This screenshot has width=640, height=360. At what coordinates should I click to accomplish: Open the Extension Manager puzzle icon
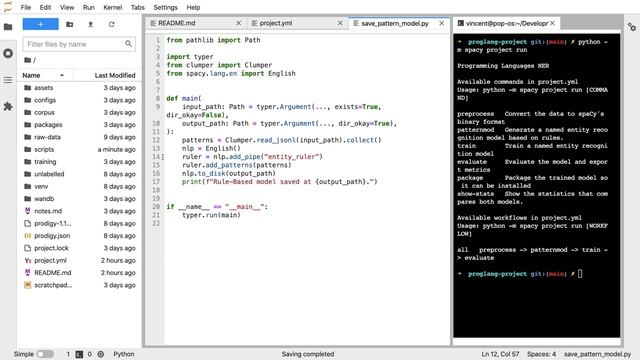(8, 107)
